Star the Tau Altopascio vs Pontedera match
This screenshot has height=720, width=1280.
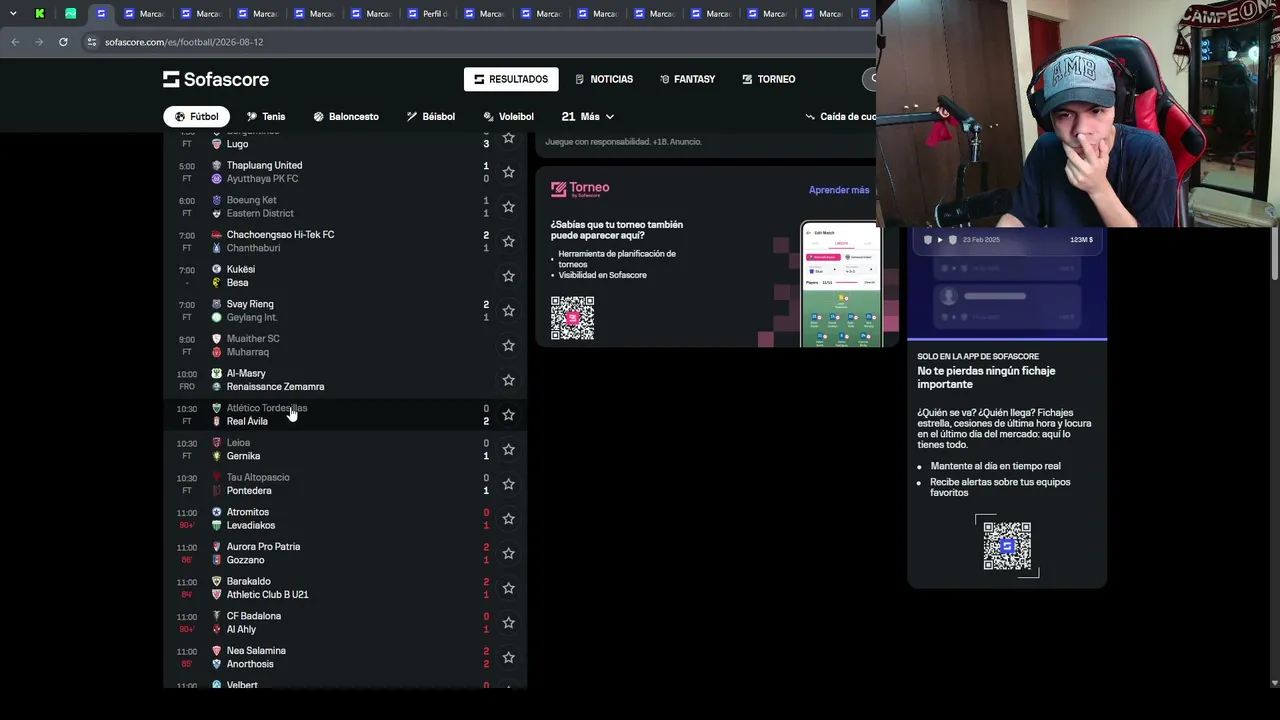point(508,484)
